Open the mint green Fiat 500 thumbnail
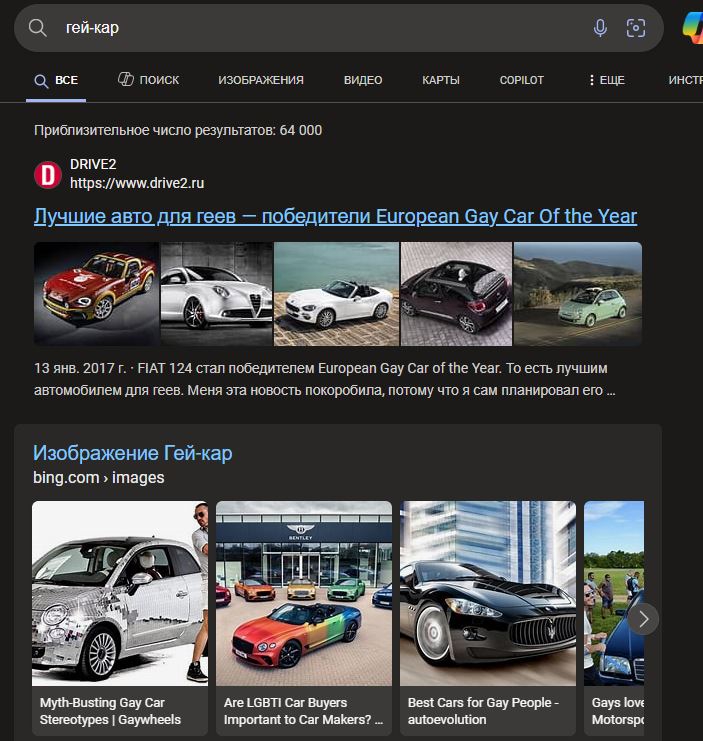 pyautogui.click(x=578, y=294)
